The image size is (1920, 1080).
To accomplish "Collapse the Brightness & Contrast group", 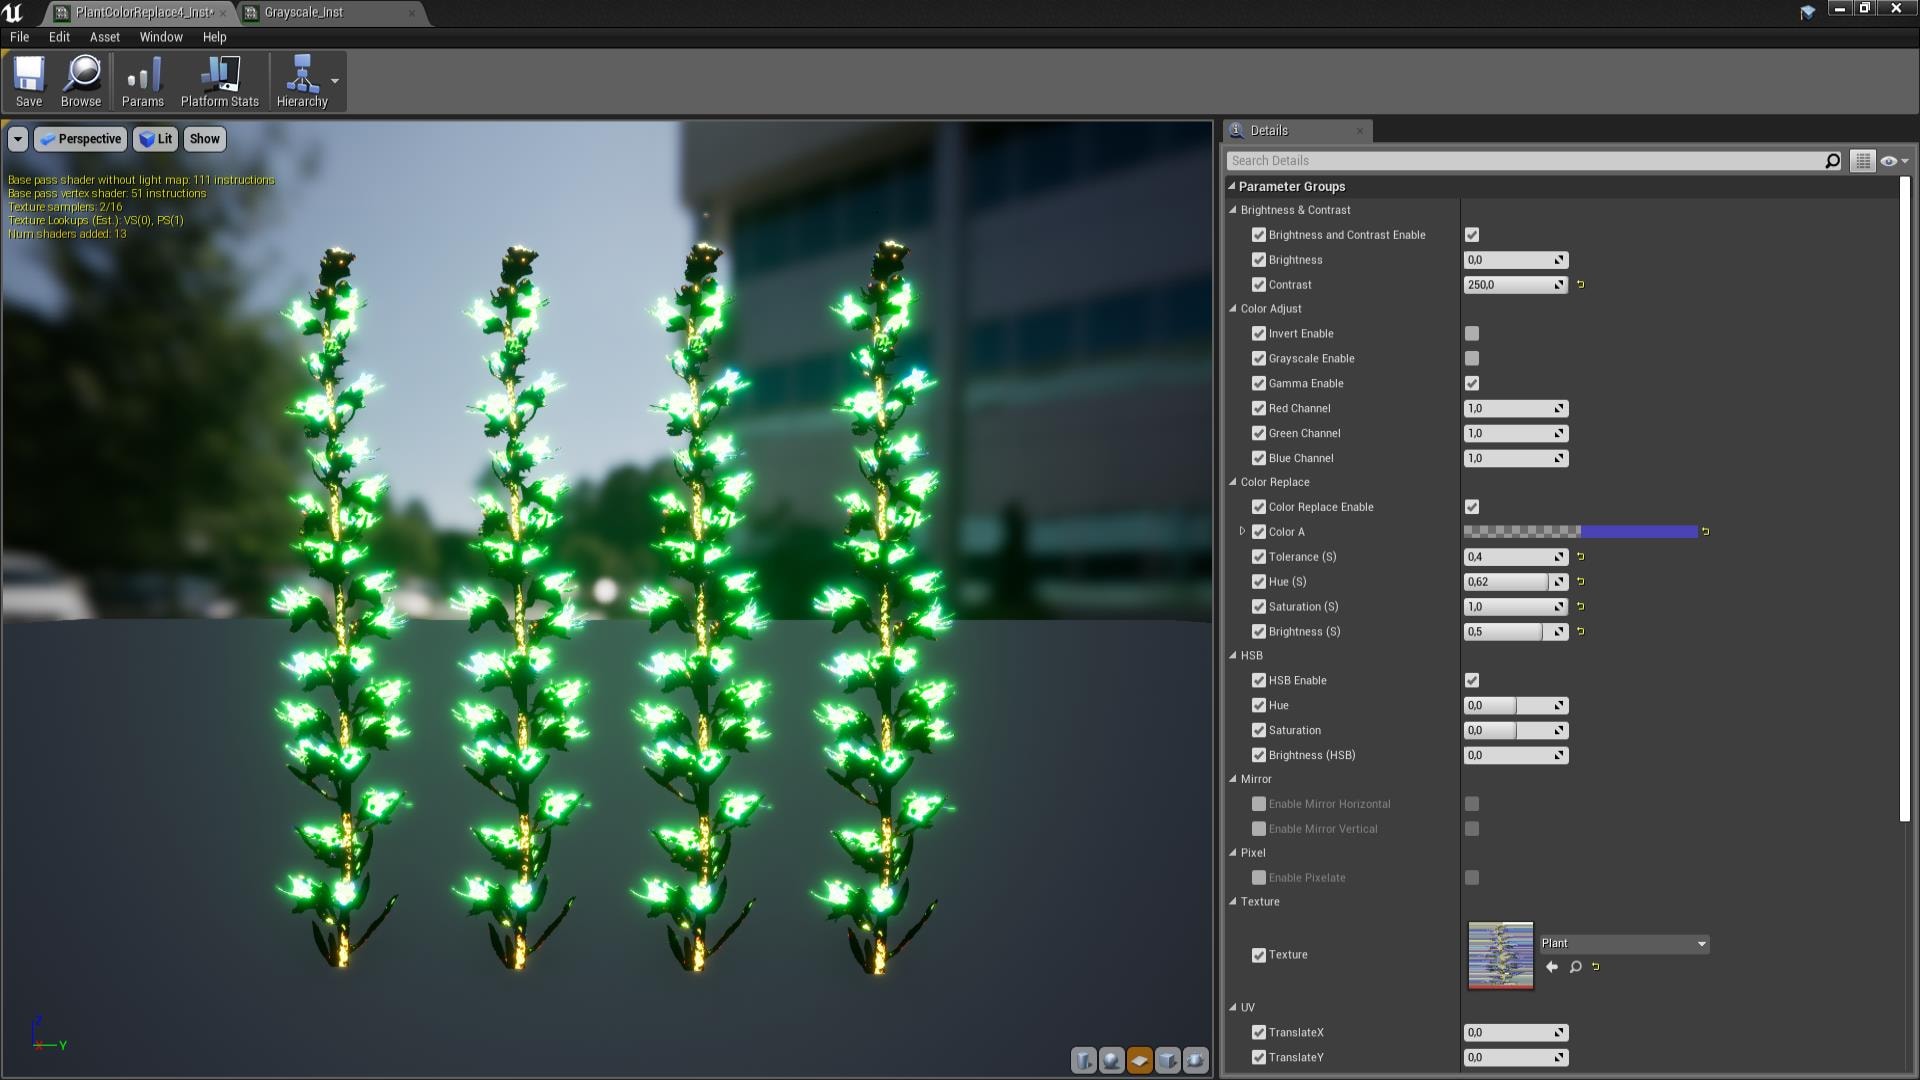I will pos(1234,210).
